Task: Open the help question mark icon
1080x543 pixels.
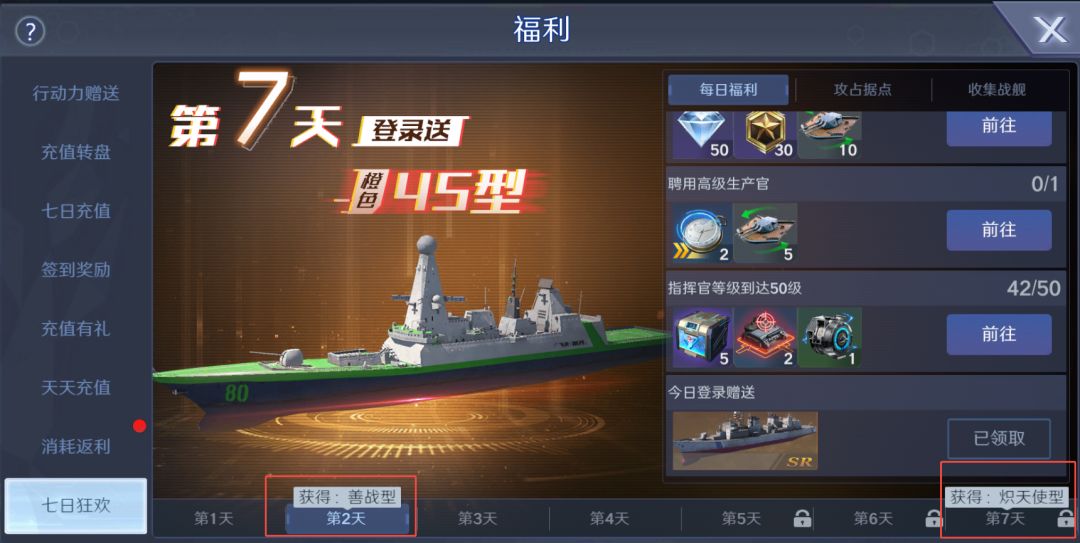Action: click(30, 31)
